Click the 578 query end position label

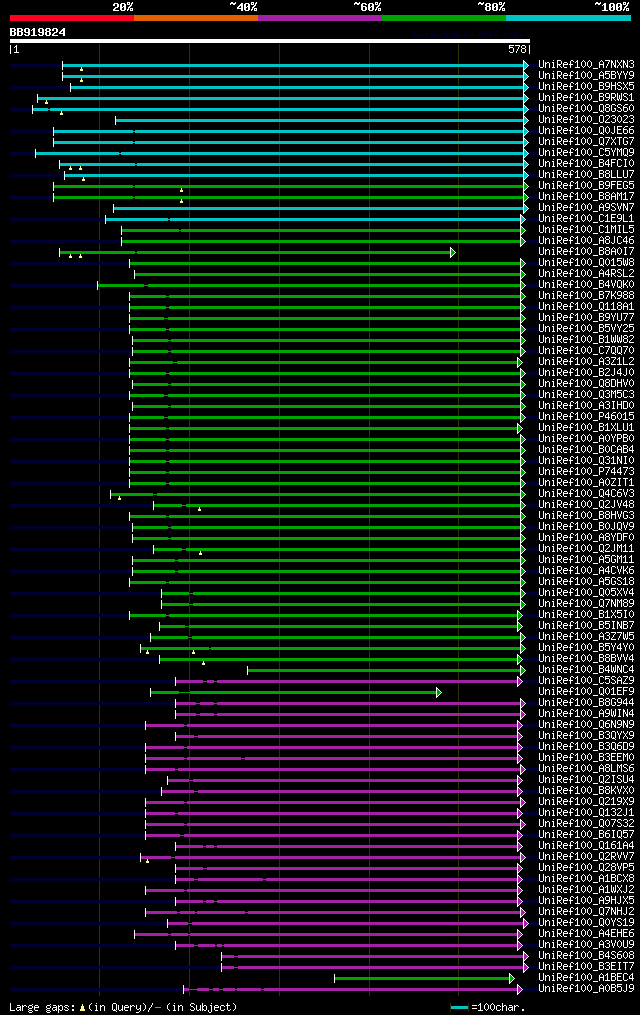pyautogui.click(x=518, y=49)
